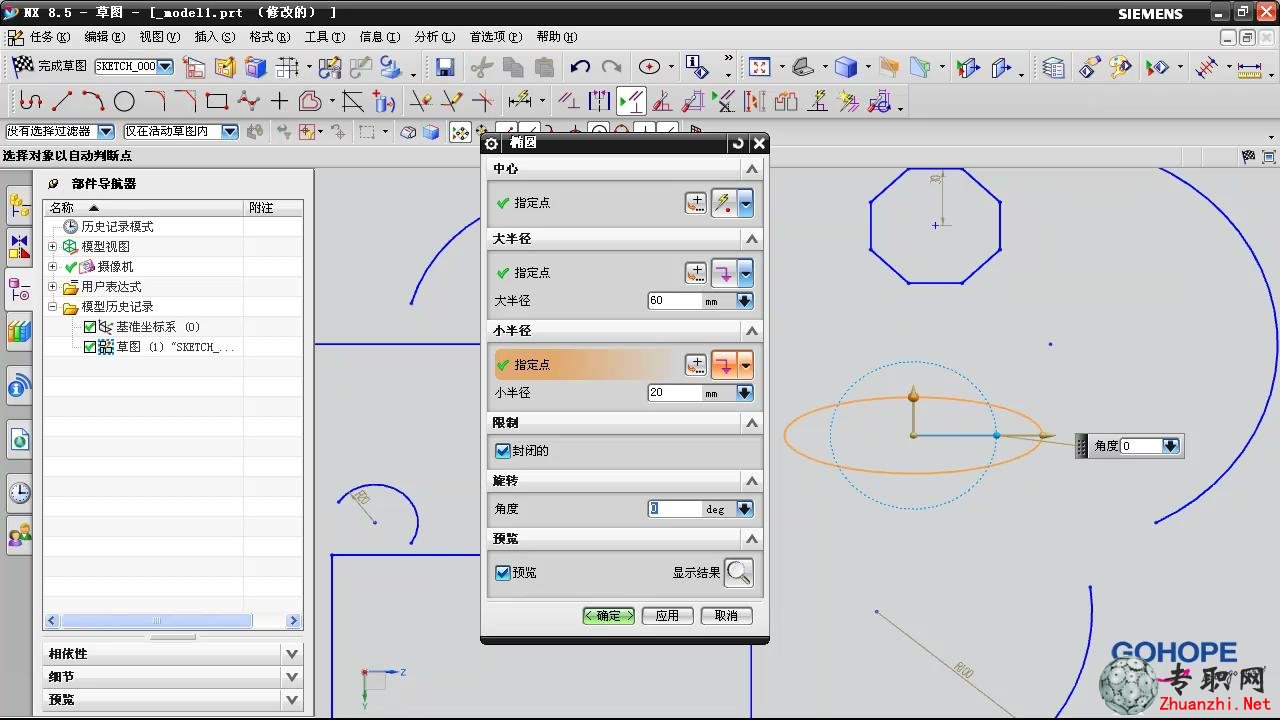Open the 帮助(H) menu
Viewport: 1280px width, 720px height.
pos(557,37)
